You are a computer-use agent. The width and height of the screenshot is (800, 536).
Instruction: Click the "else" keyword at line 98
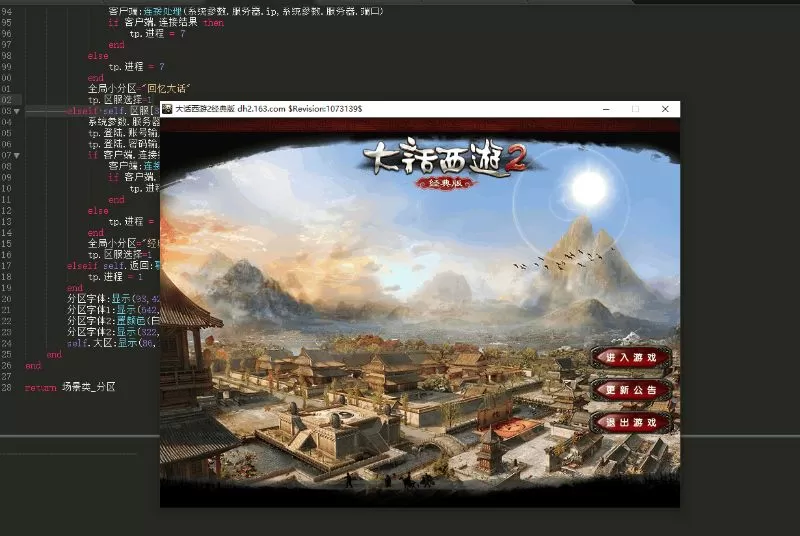[x=98, y=56]
